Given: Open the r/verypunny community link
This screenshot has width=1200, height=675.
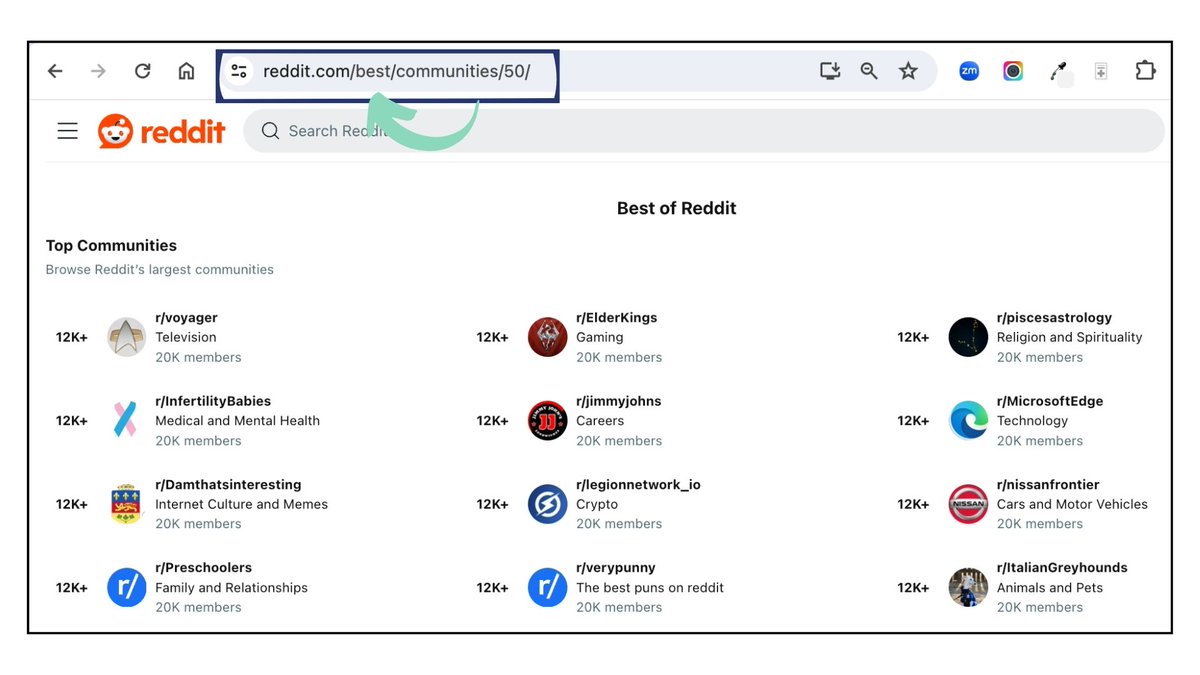Looking at the screenshot, I should [616, 568].
